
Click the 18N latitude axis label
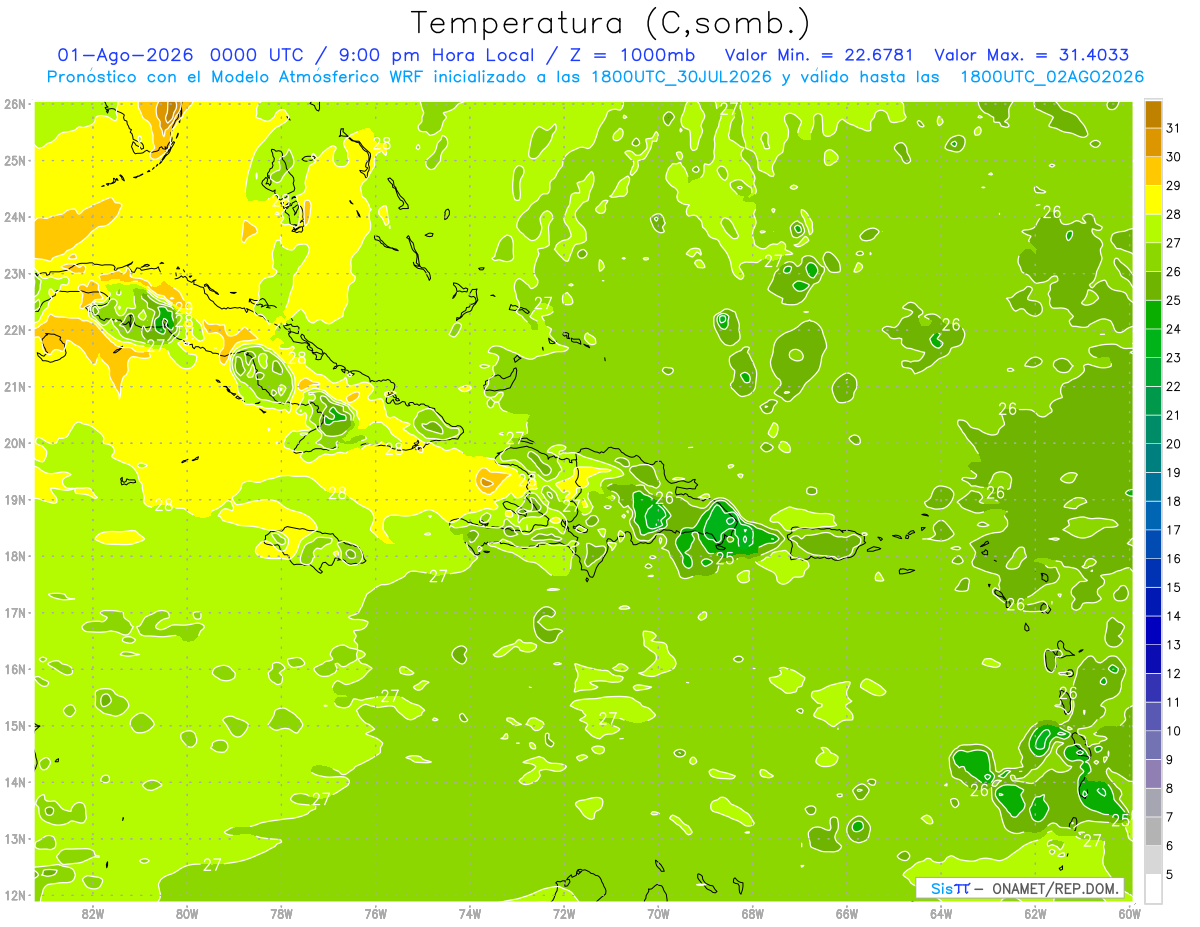[x=15, y=556]
